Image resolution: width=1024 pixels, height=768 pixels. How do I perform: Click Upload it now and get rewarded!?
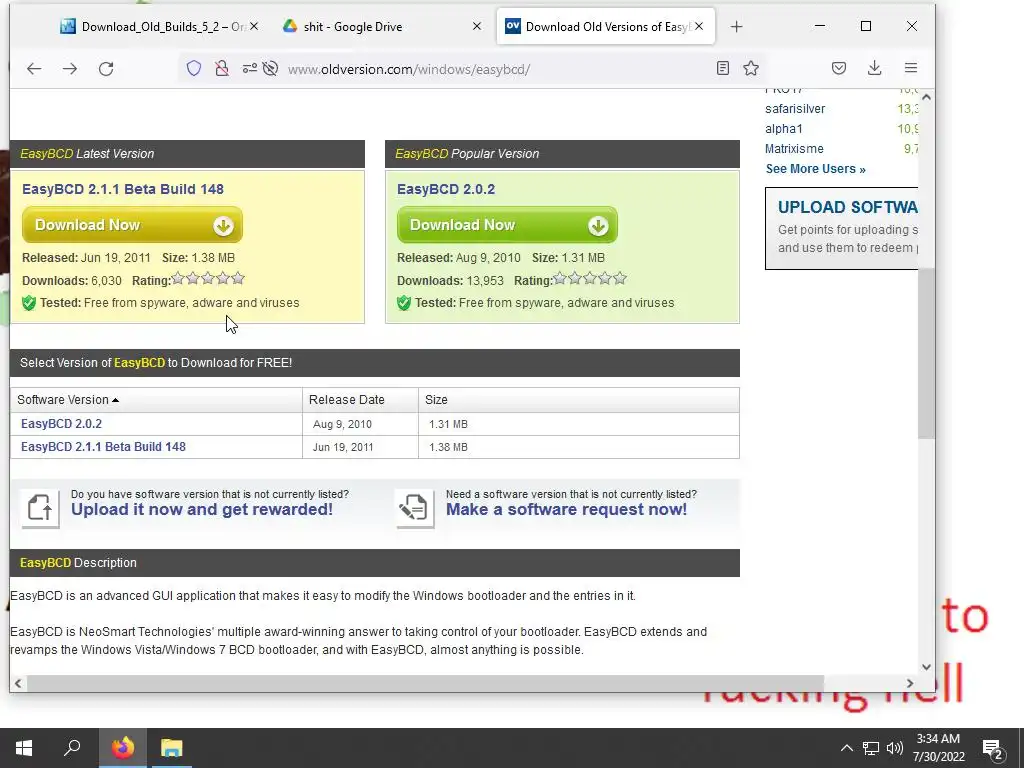tap(202, 509)
